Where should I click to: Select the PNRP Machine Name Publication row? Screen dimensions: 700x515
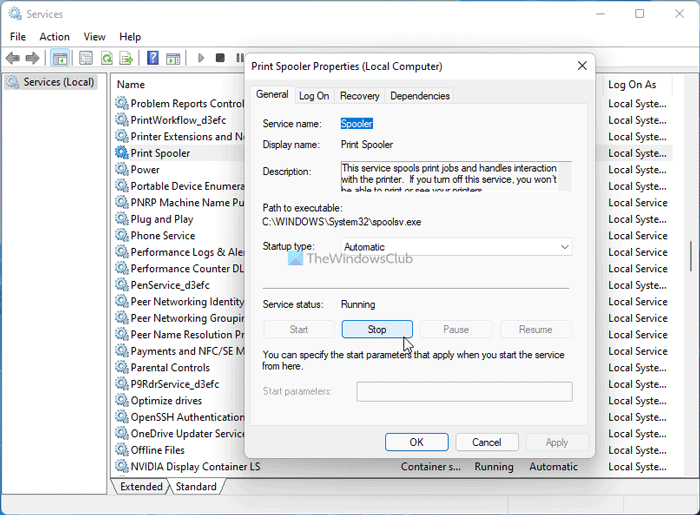point(179,202)
